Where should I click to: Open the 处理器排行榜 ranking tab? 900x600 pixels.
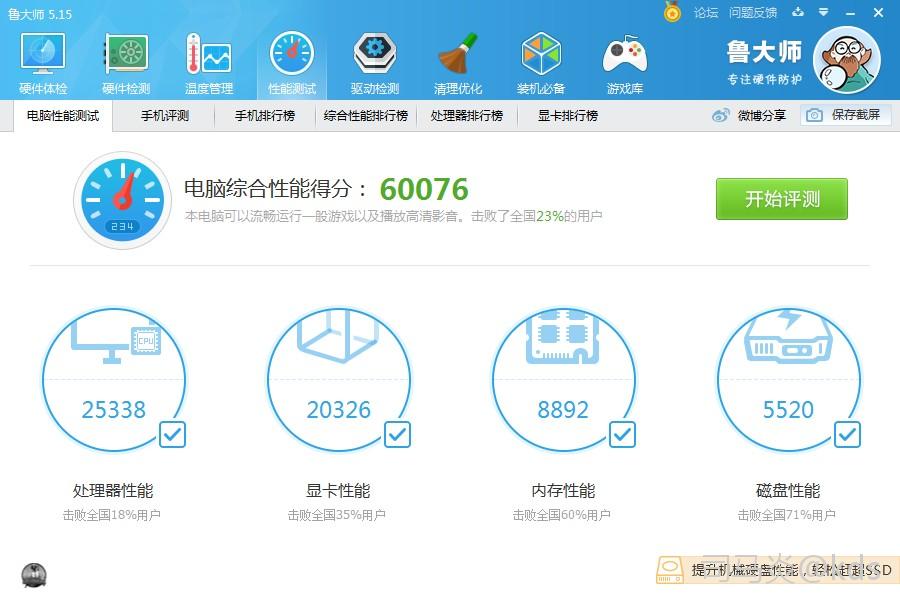click(x=466, y=115)
